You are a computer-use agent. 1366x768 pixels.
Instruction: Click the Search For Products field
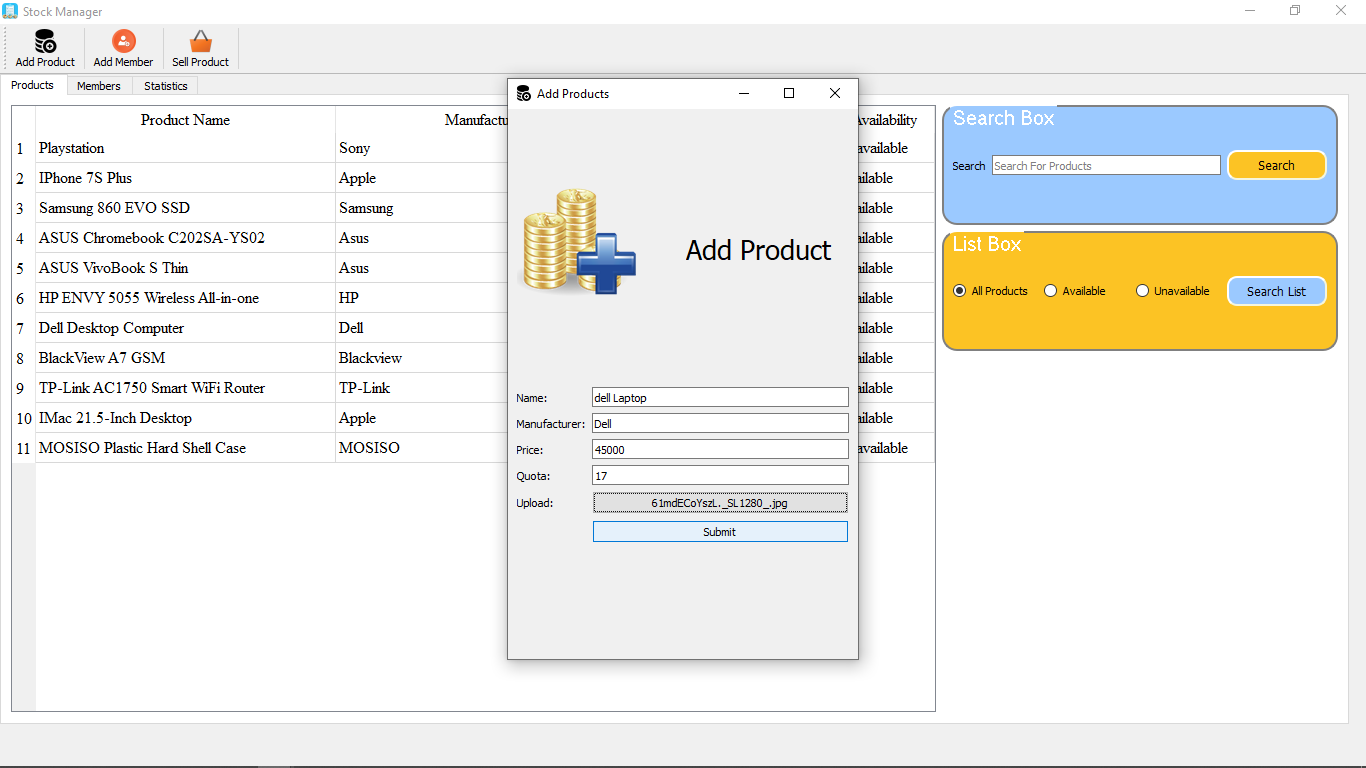pos(1106,166)
